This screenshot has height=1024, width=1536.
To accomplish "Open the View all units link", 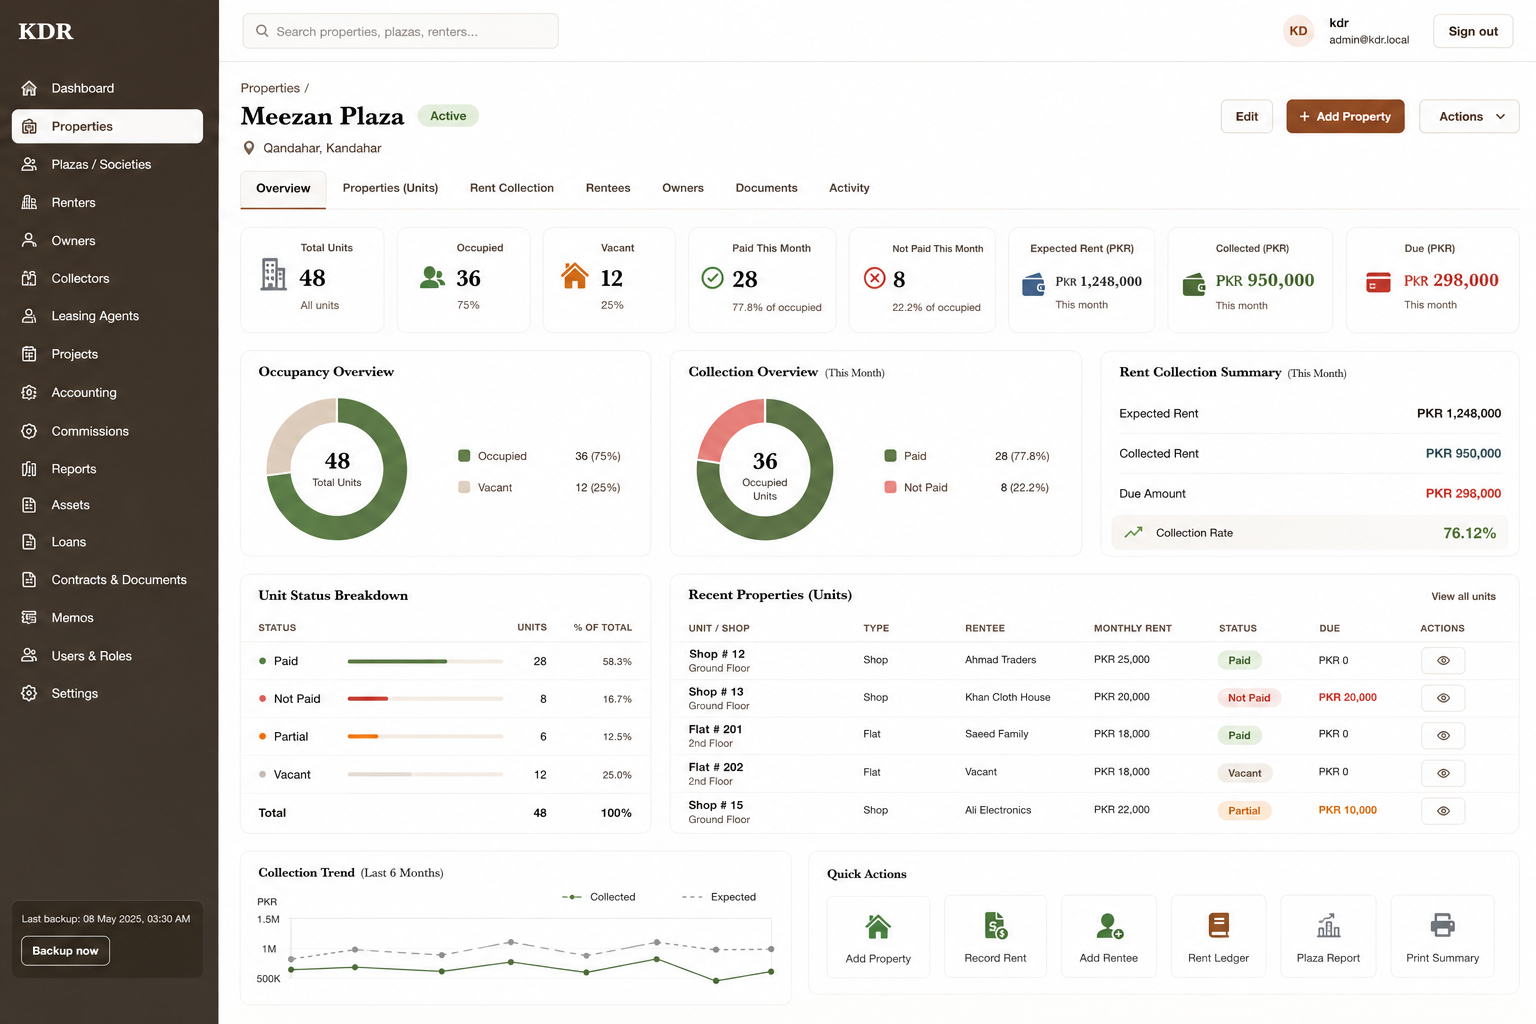I will click(x=1463, y=597).
